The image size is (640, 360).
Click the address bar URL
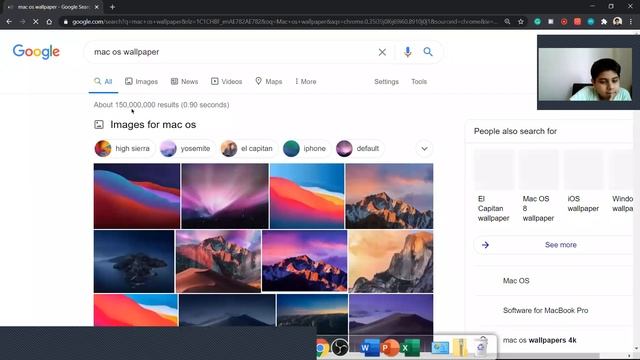pyautogui.click(x=284, y=22)
